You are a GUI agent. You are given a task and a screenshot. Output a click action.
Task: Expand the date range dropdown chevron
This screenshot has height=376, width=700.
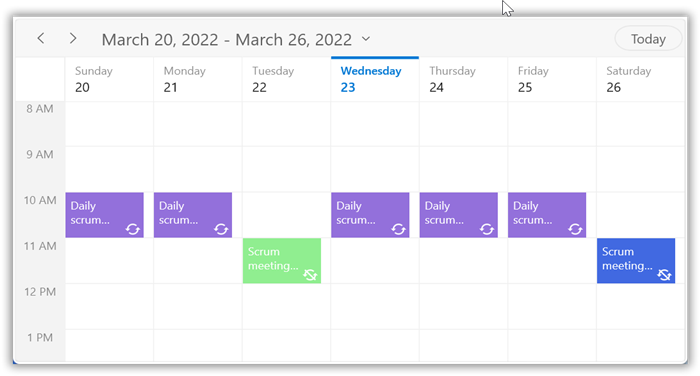click(366, 39)
